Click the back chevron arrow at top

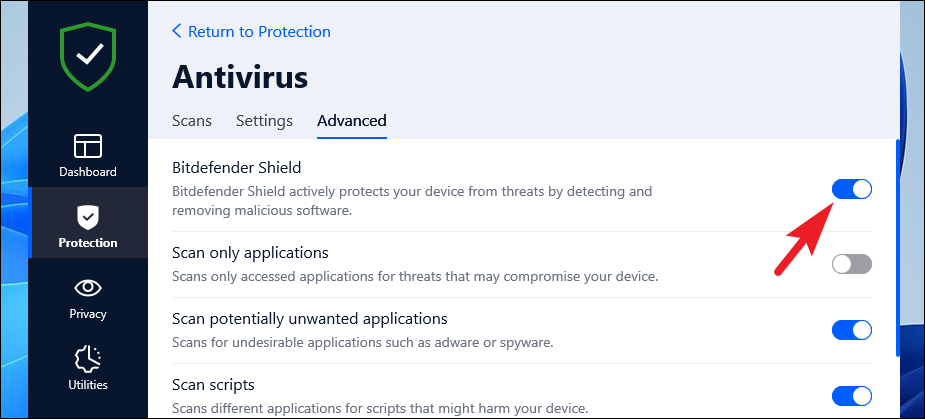(177, 31)
